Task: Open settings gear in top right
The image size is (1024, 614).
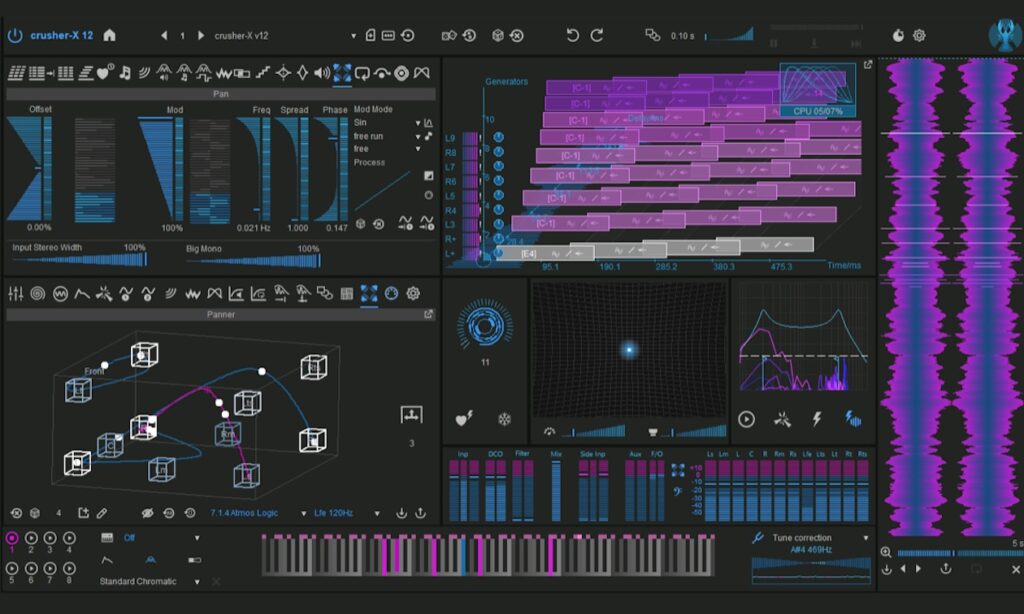Action: tap(919, 36)
